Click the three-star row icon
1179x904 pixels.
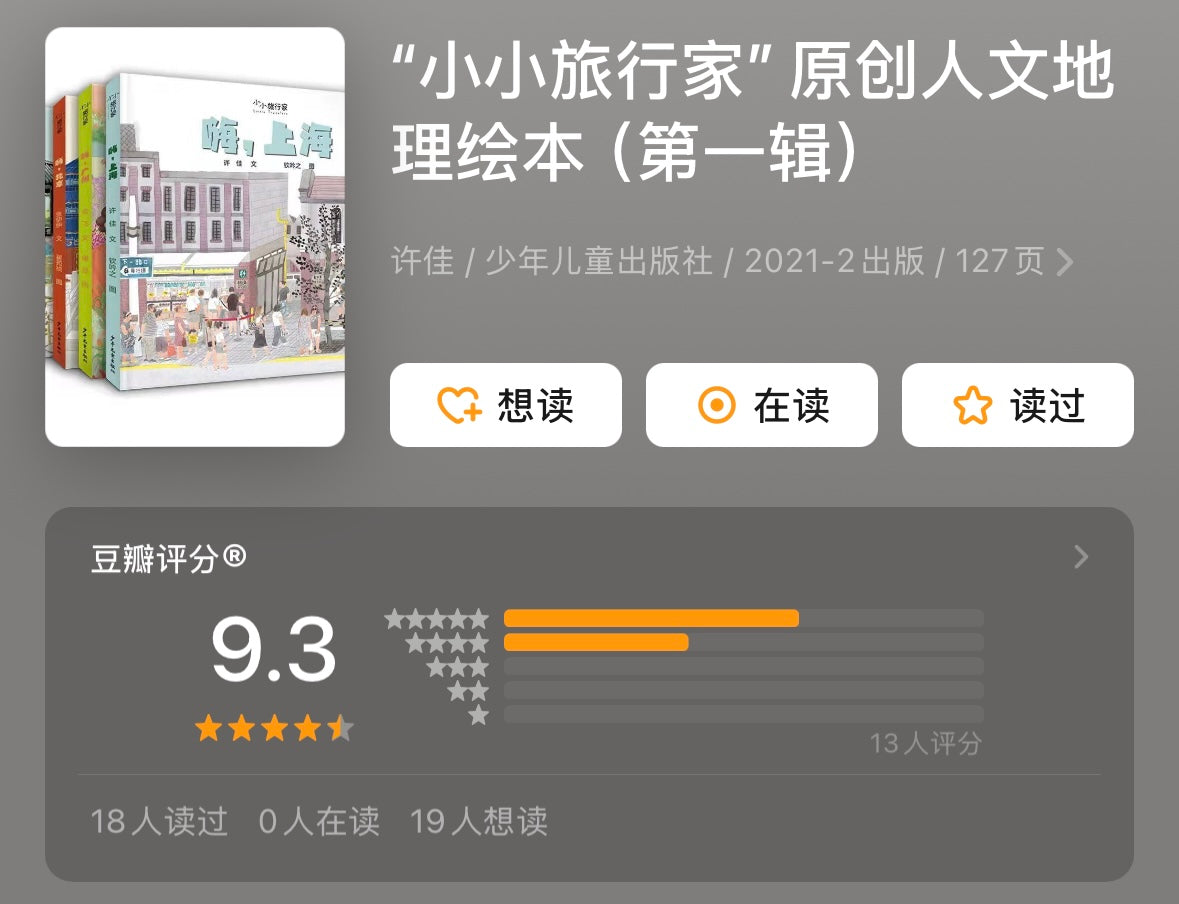pos(457,667)
